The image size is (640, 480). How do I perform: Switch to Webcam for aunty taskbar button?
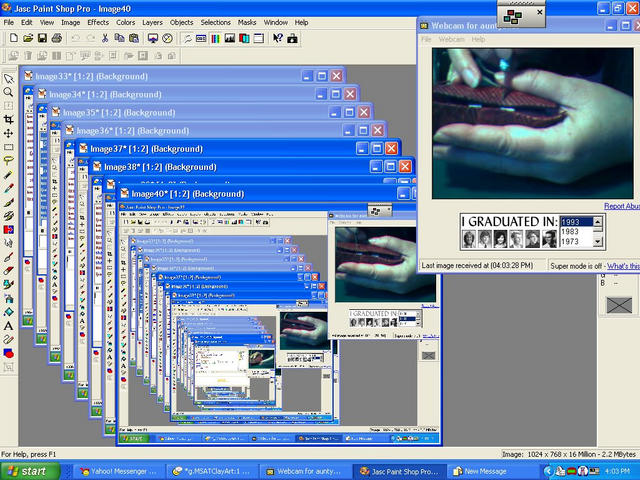click(304, 471)
